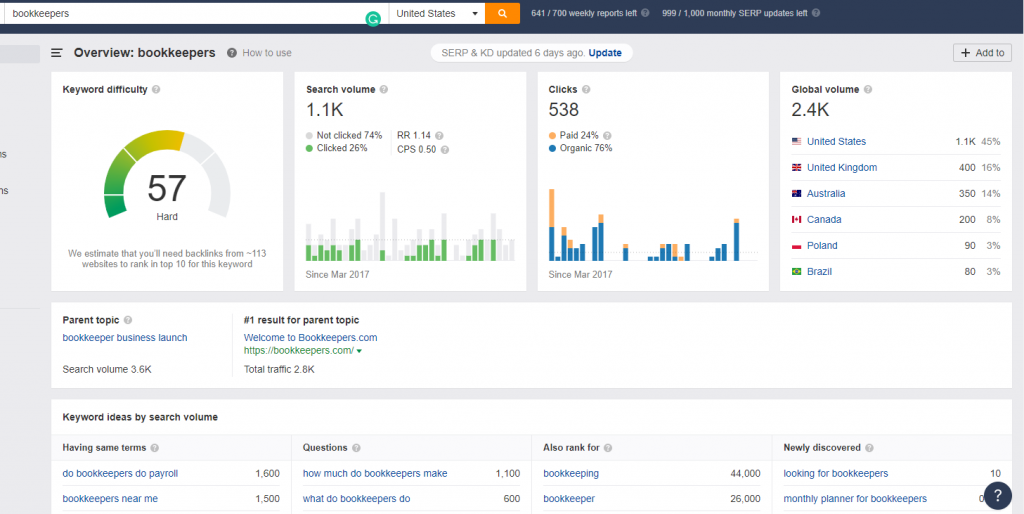Click the orange search button

(x=502, y=13)
